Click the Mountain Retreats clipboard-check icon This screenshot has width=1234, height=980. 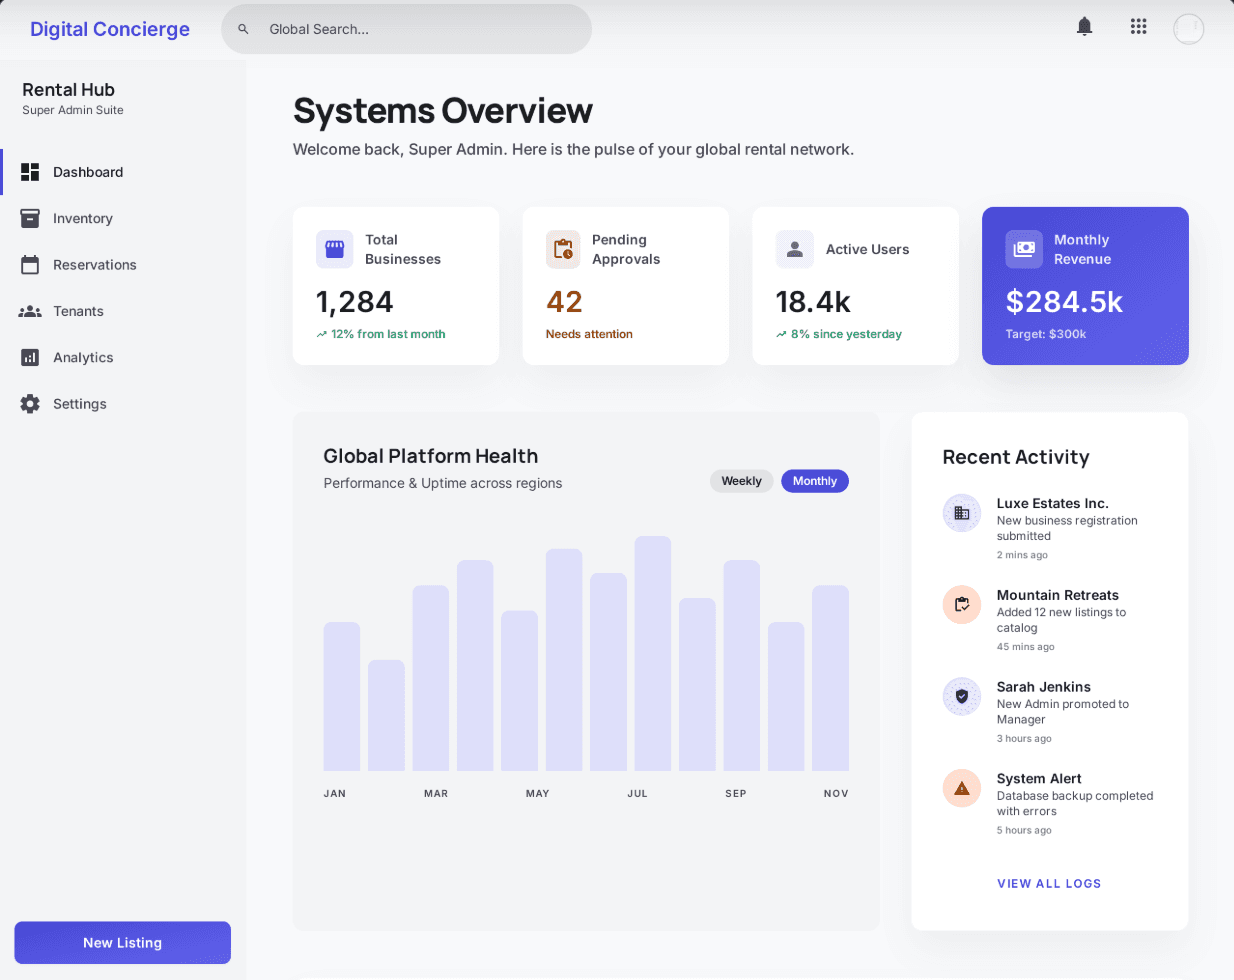[x=962, y=604]
